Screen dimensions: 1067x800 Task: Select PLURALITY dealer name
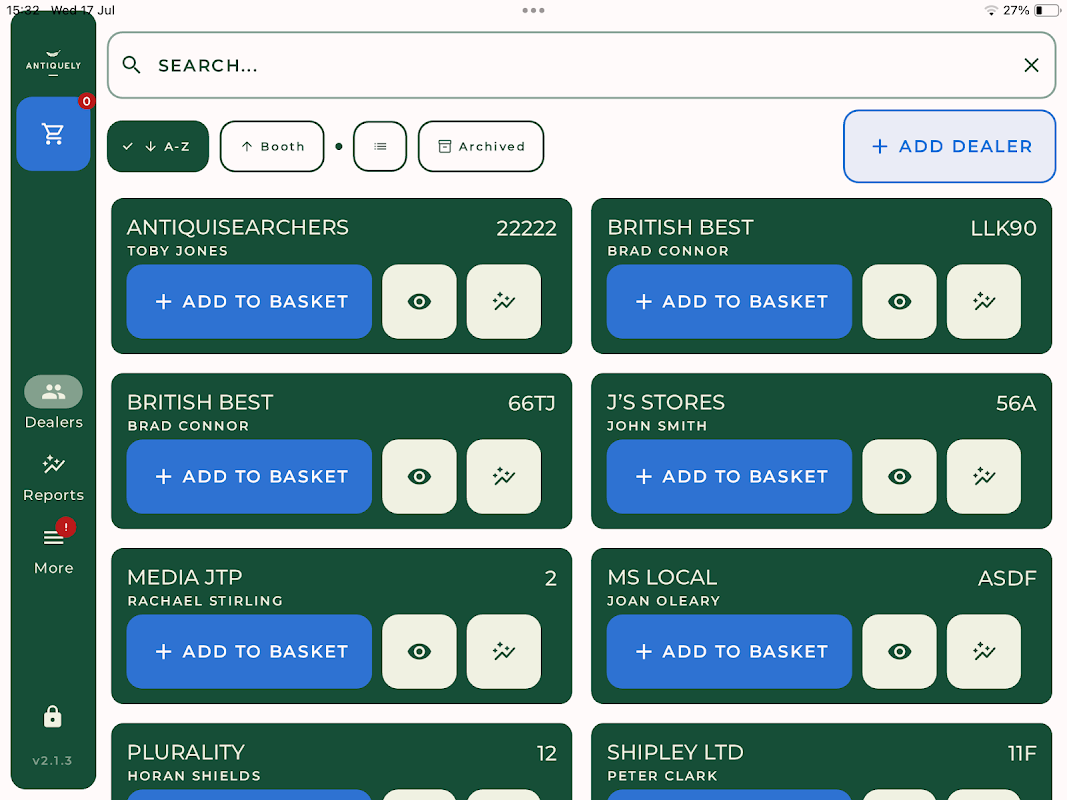point(186,752)
